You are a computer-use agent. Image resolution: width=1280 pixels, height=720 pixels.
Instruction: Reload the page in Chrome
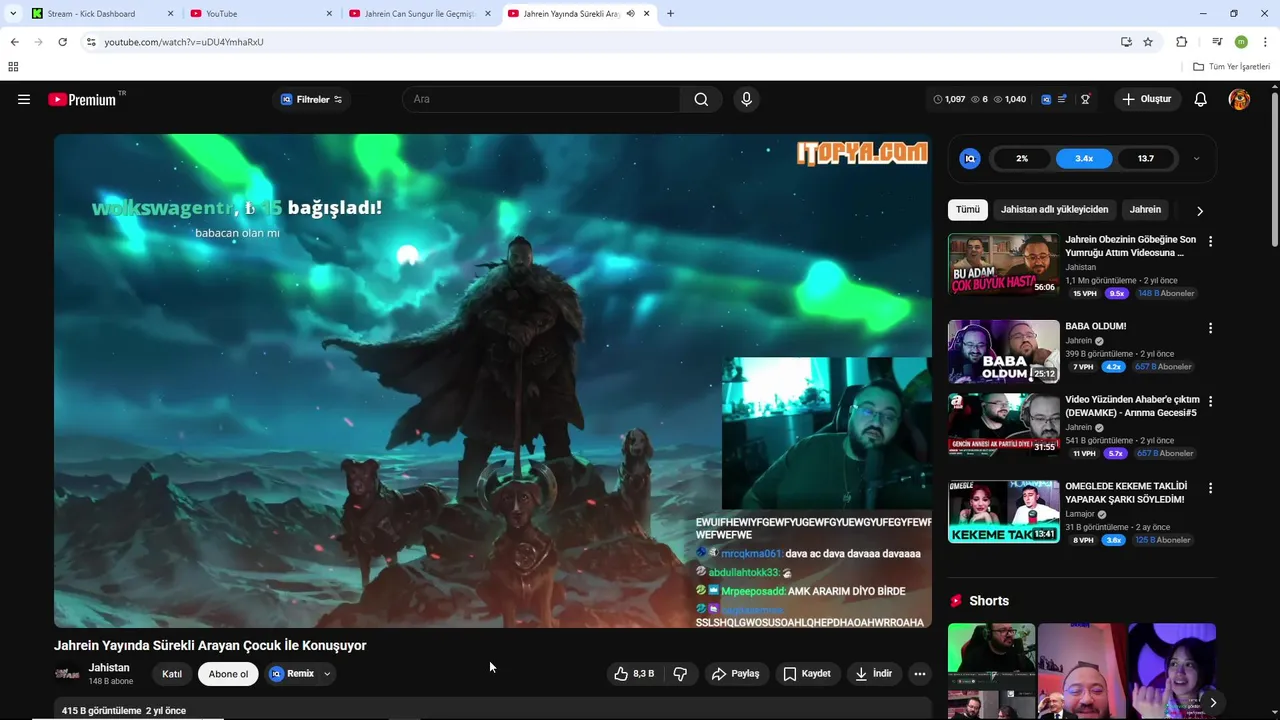[x=62, y=42]
